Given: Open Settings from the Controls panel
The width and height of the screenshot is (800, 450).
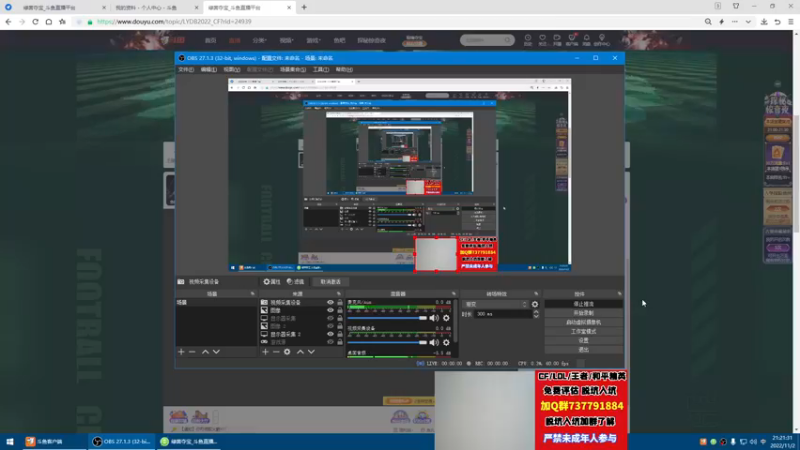Looking at the screenshot, I should (x=583, y=340).
